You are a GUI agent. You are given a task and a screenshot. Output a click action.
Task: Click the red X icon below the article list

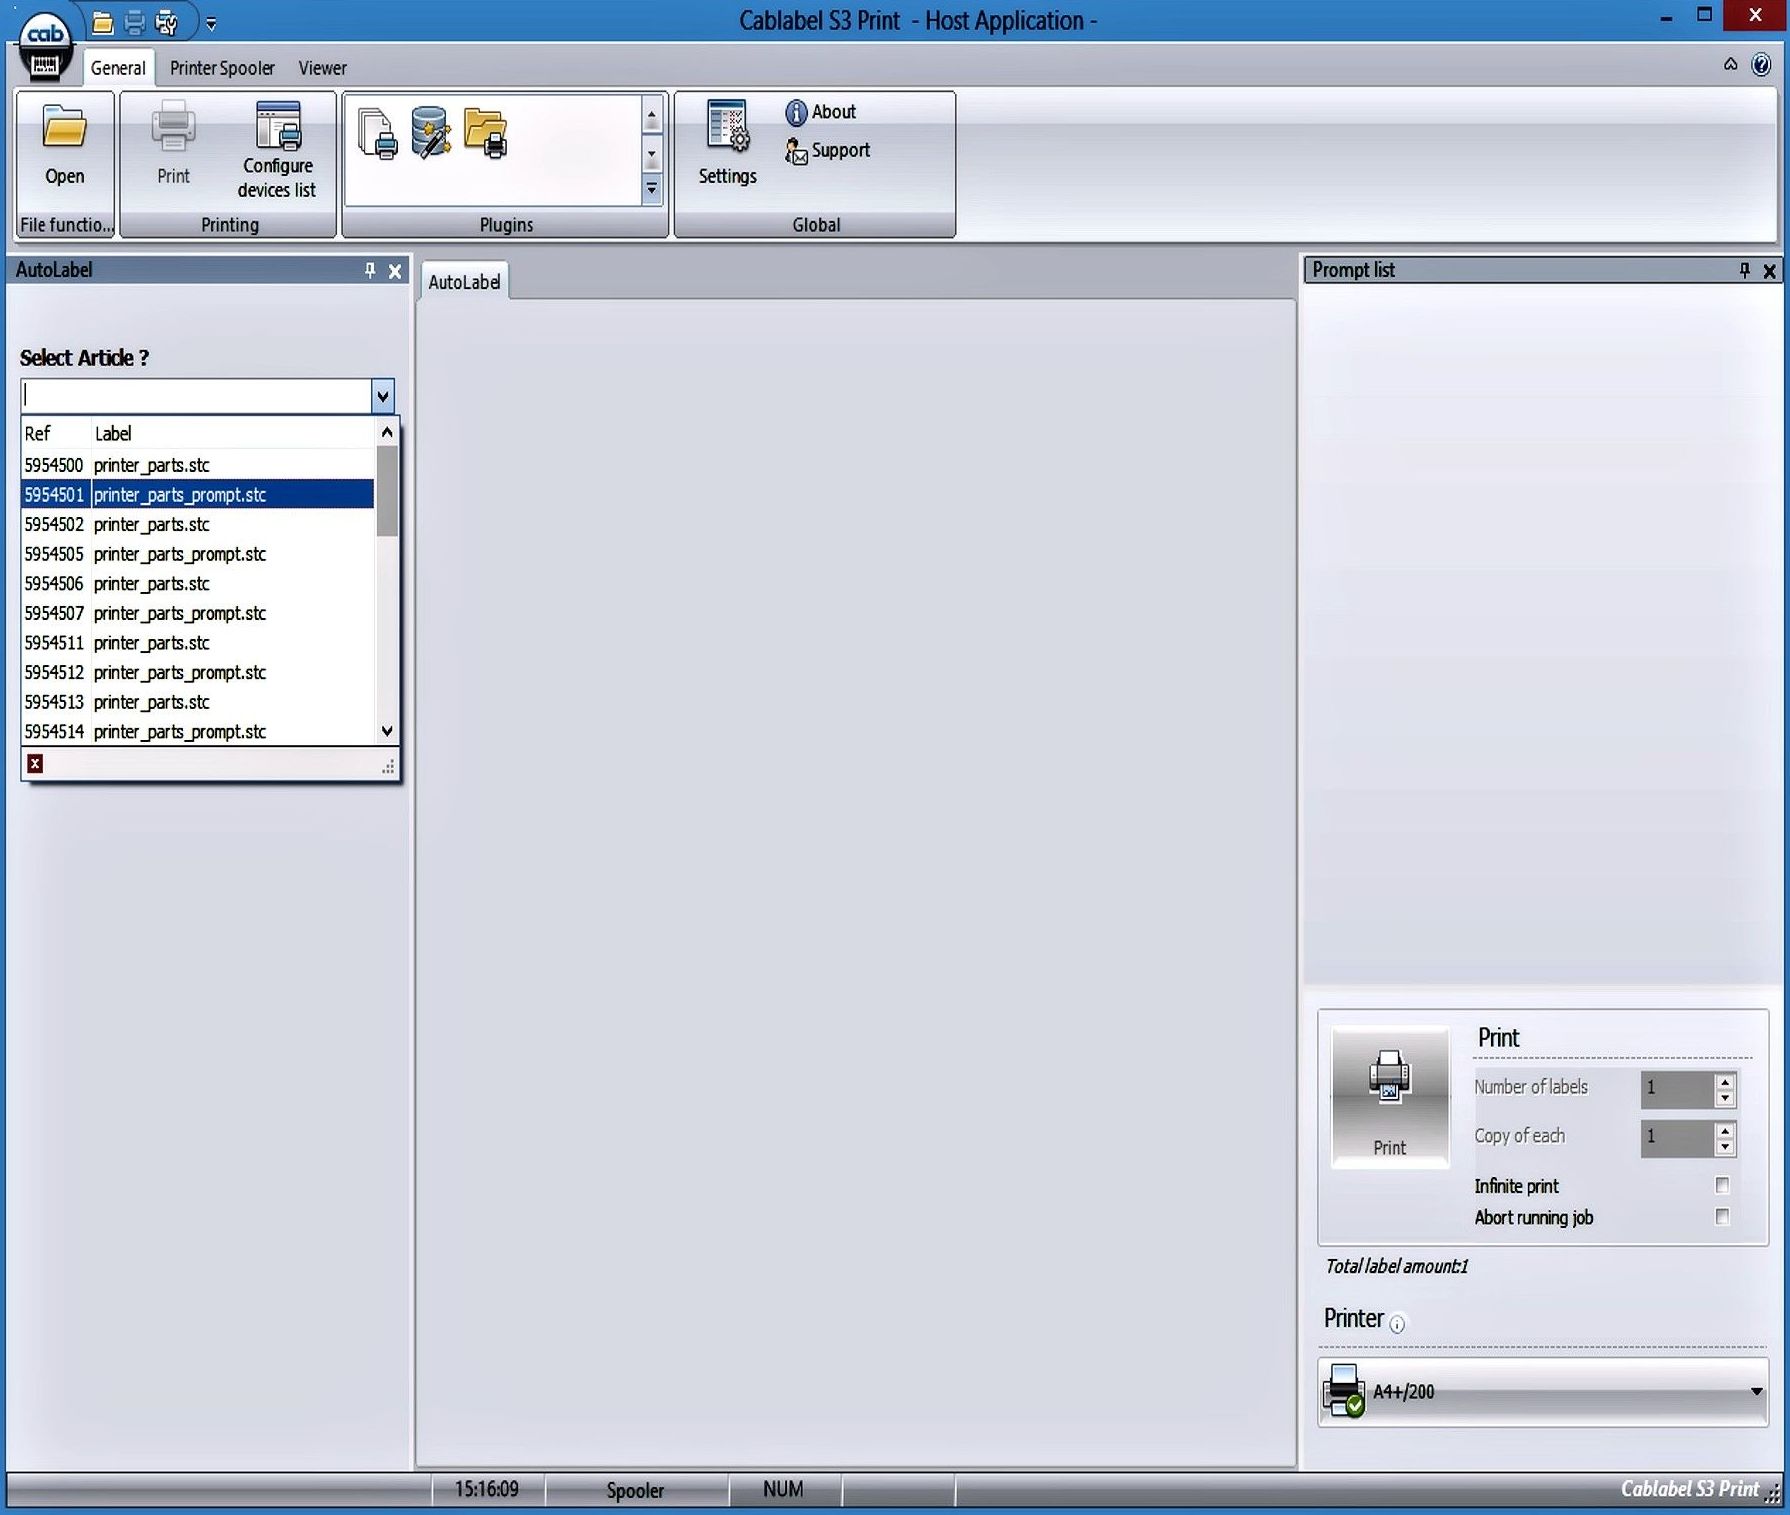coord(35,764)
